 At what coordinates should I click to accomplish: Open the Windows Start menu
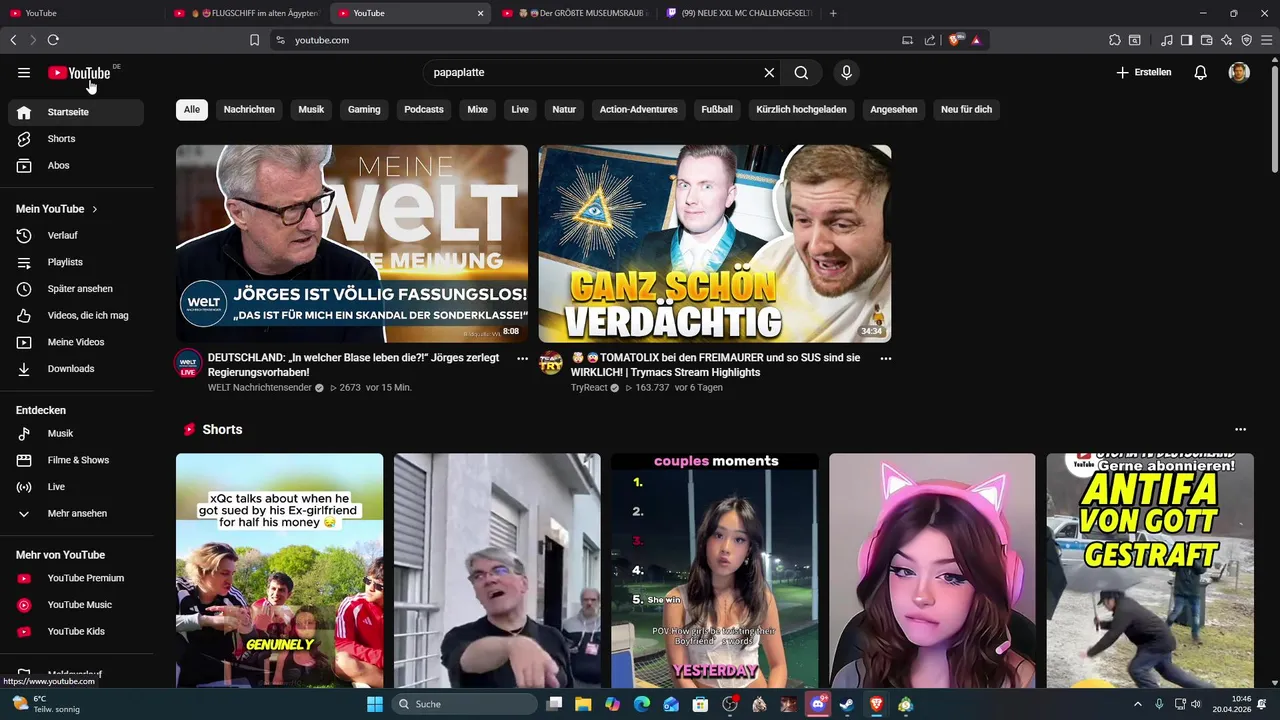375,704
